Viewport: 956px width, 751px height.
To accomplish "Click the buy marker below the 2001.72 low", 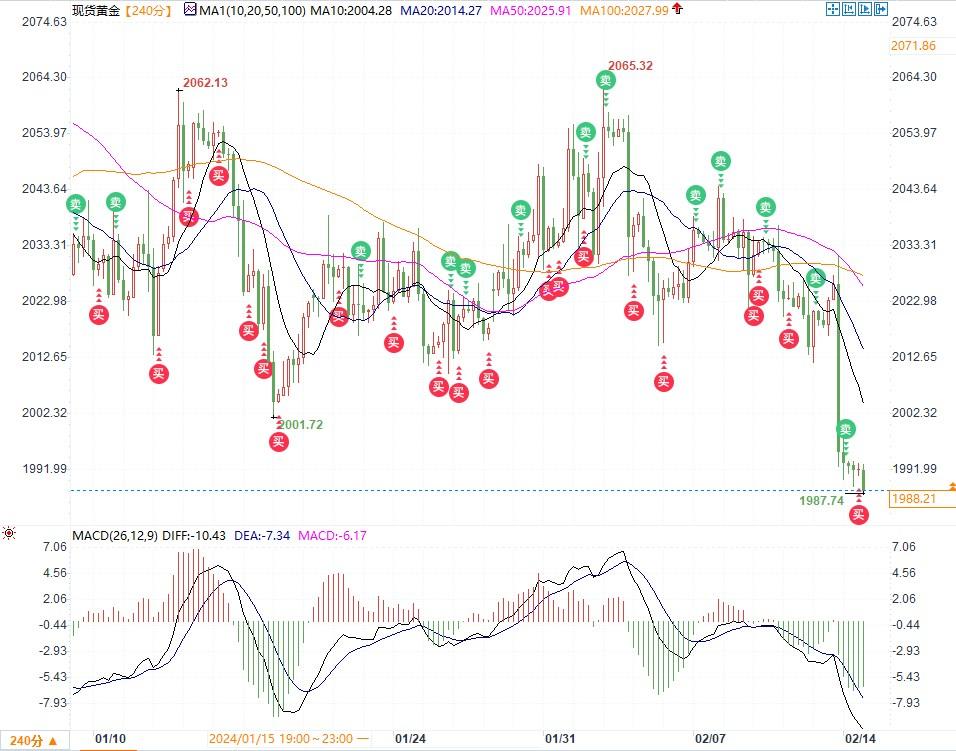I will pos(279,441).
